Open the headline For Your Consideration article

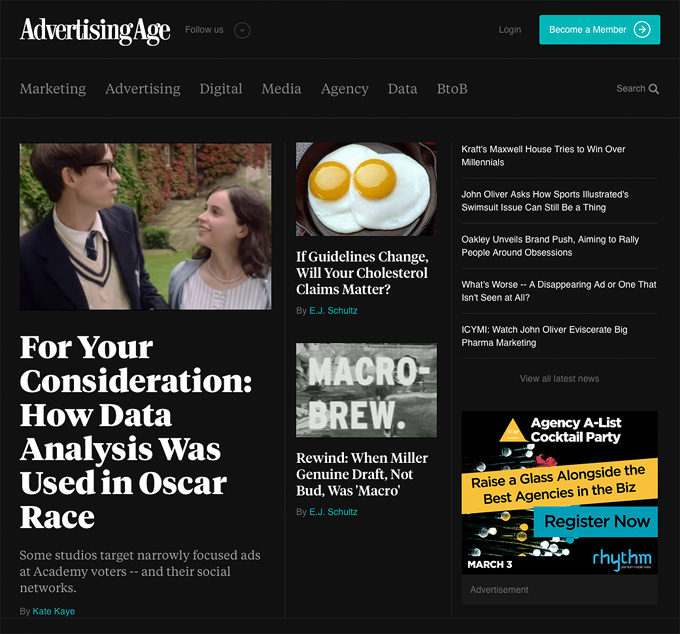point(136,432)
